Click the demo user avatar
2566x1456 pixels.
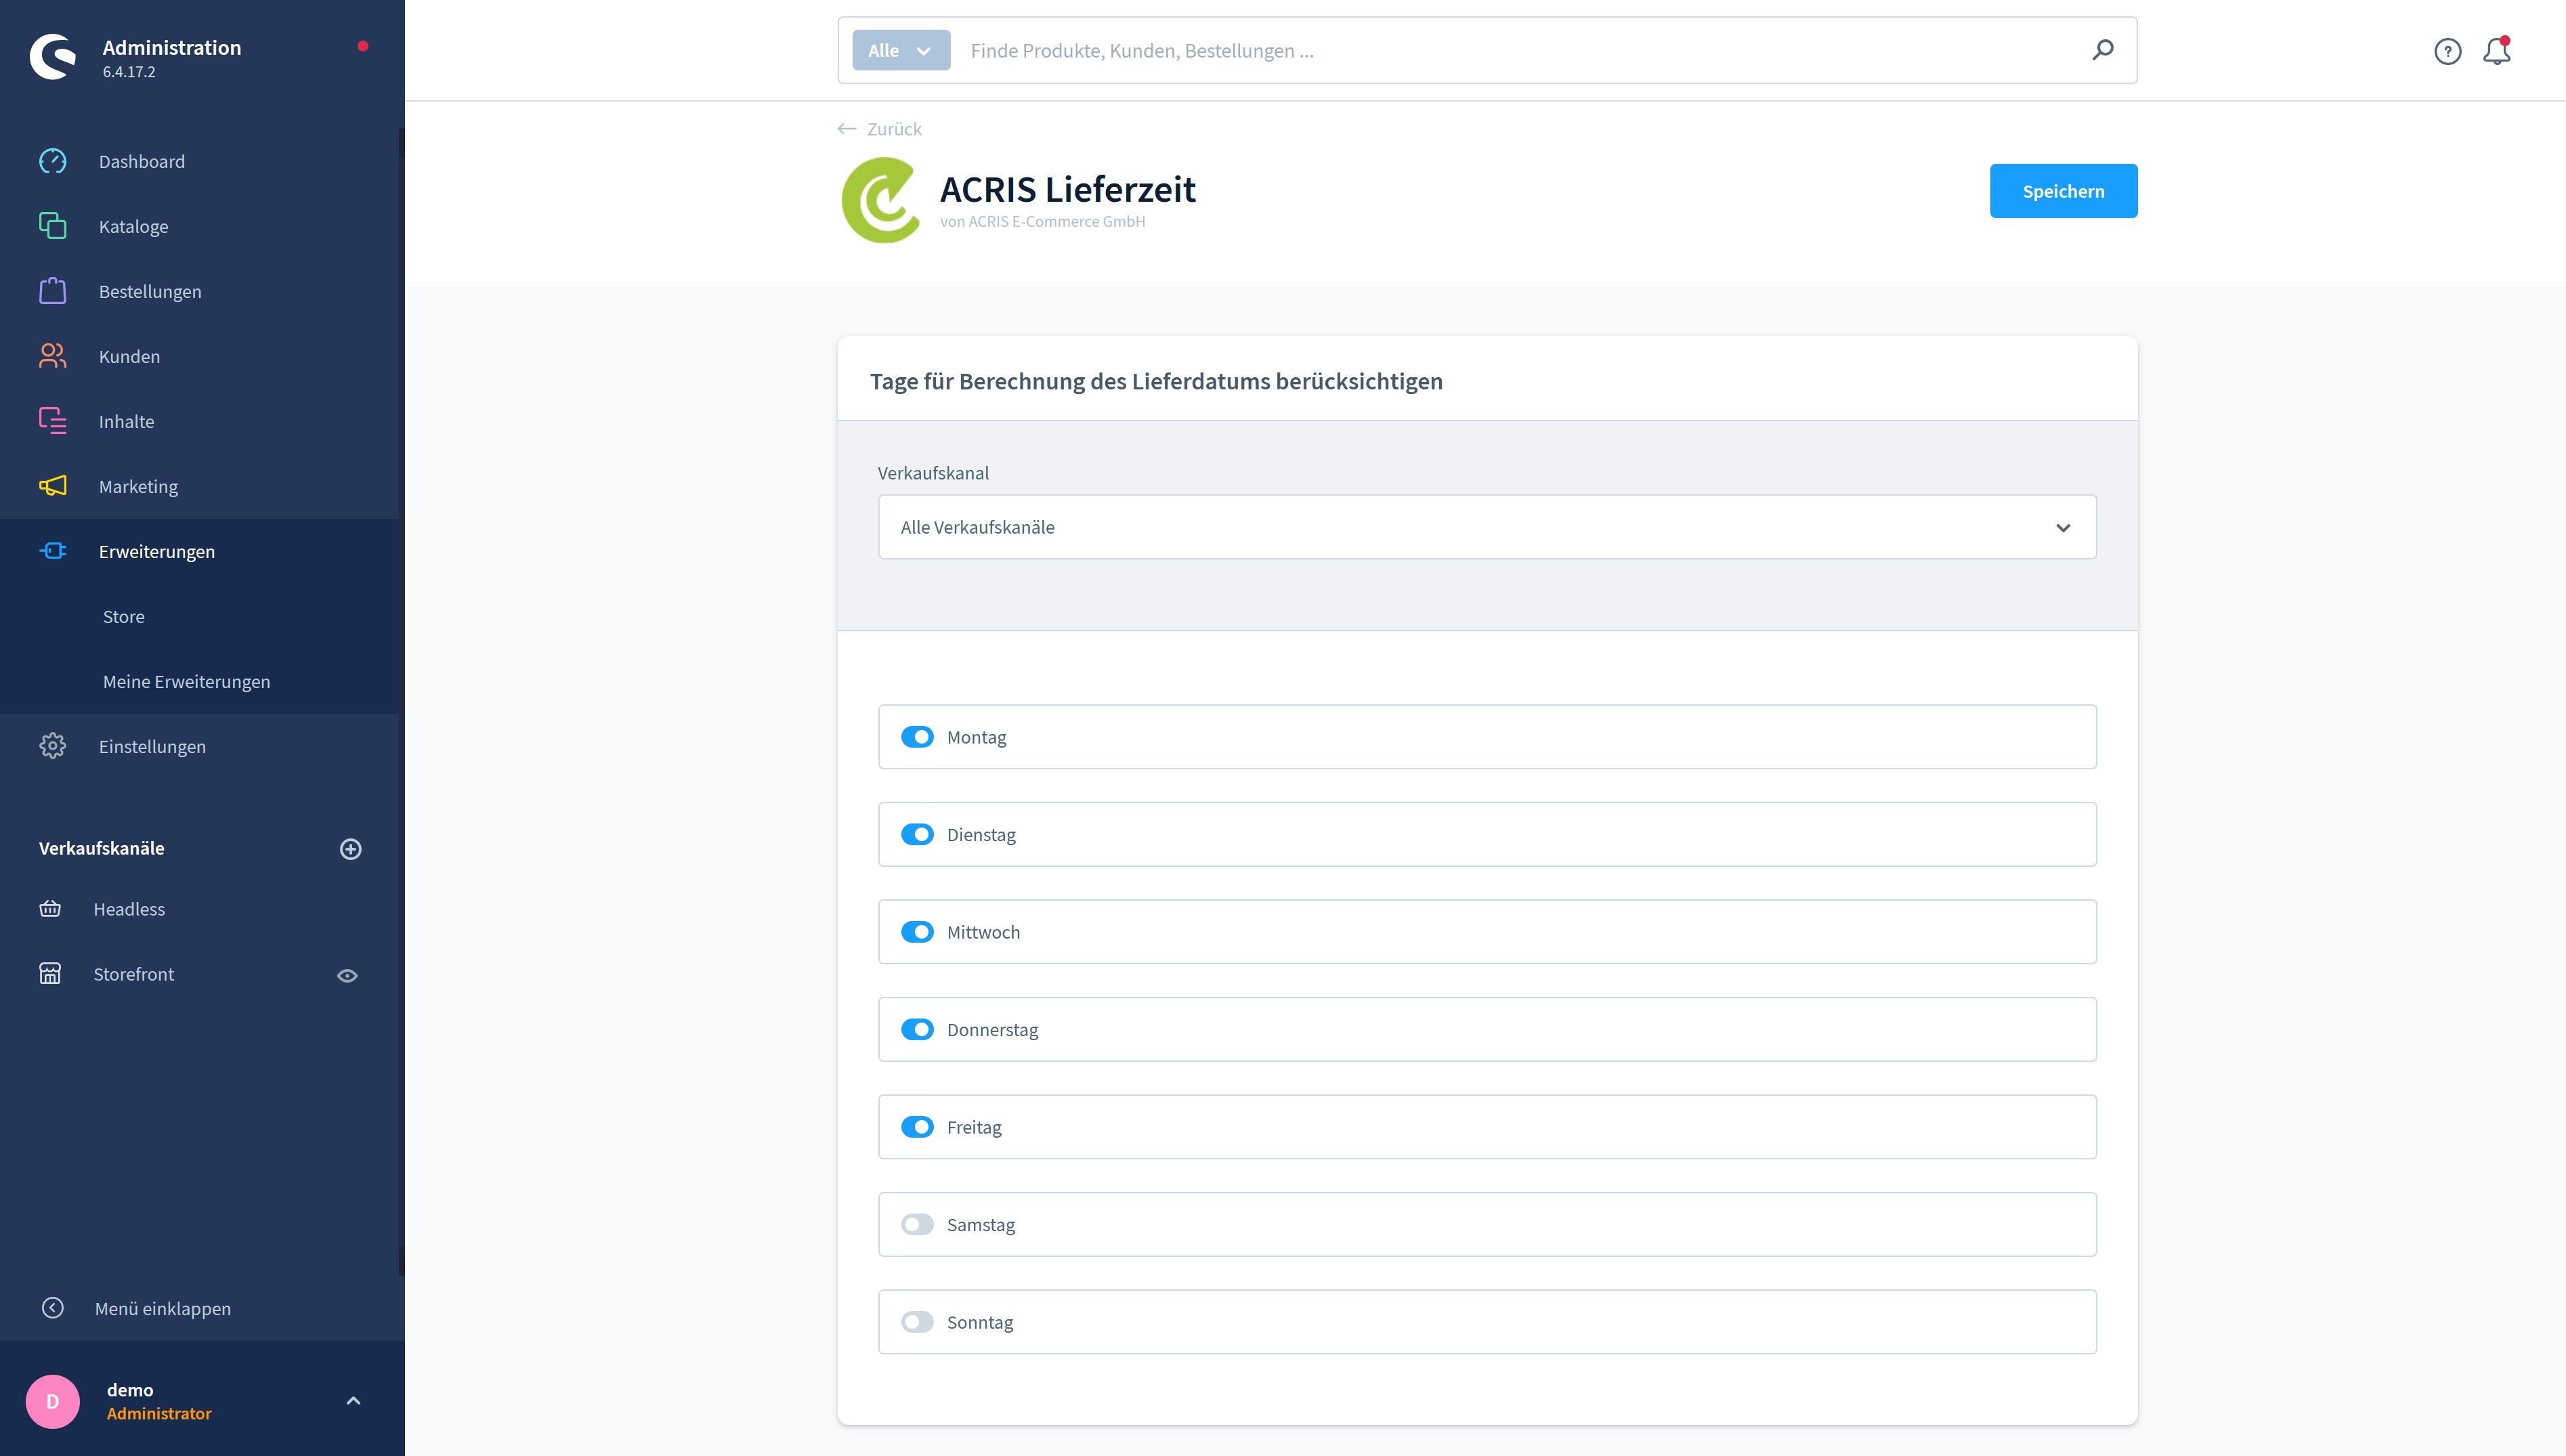52,1401
